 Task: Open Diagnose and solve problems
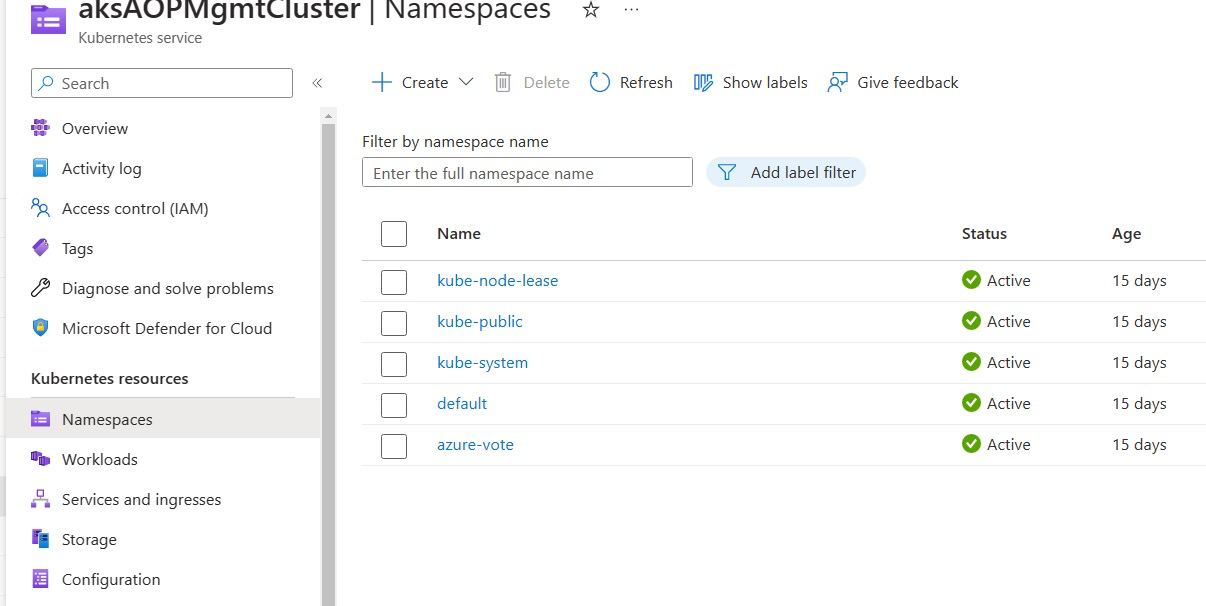tap(168, 288)
